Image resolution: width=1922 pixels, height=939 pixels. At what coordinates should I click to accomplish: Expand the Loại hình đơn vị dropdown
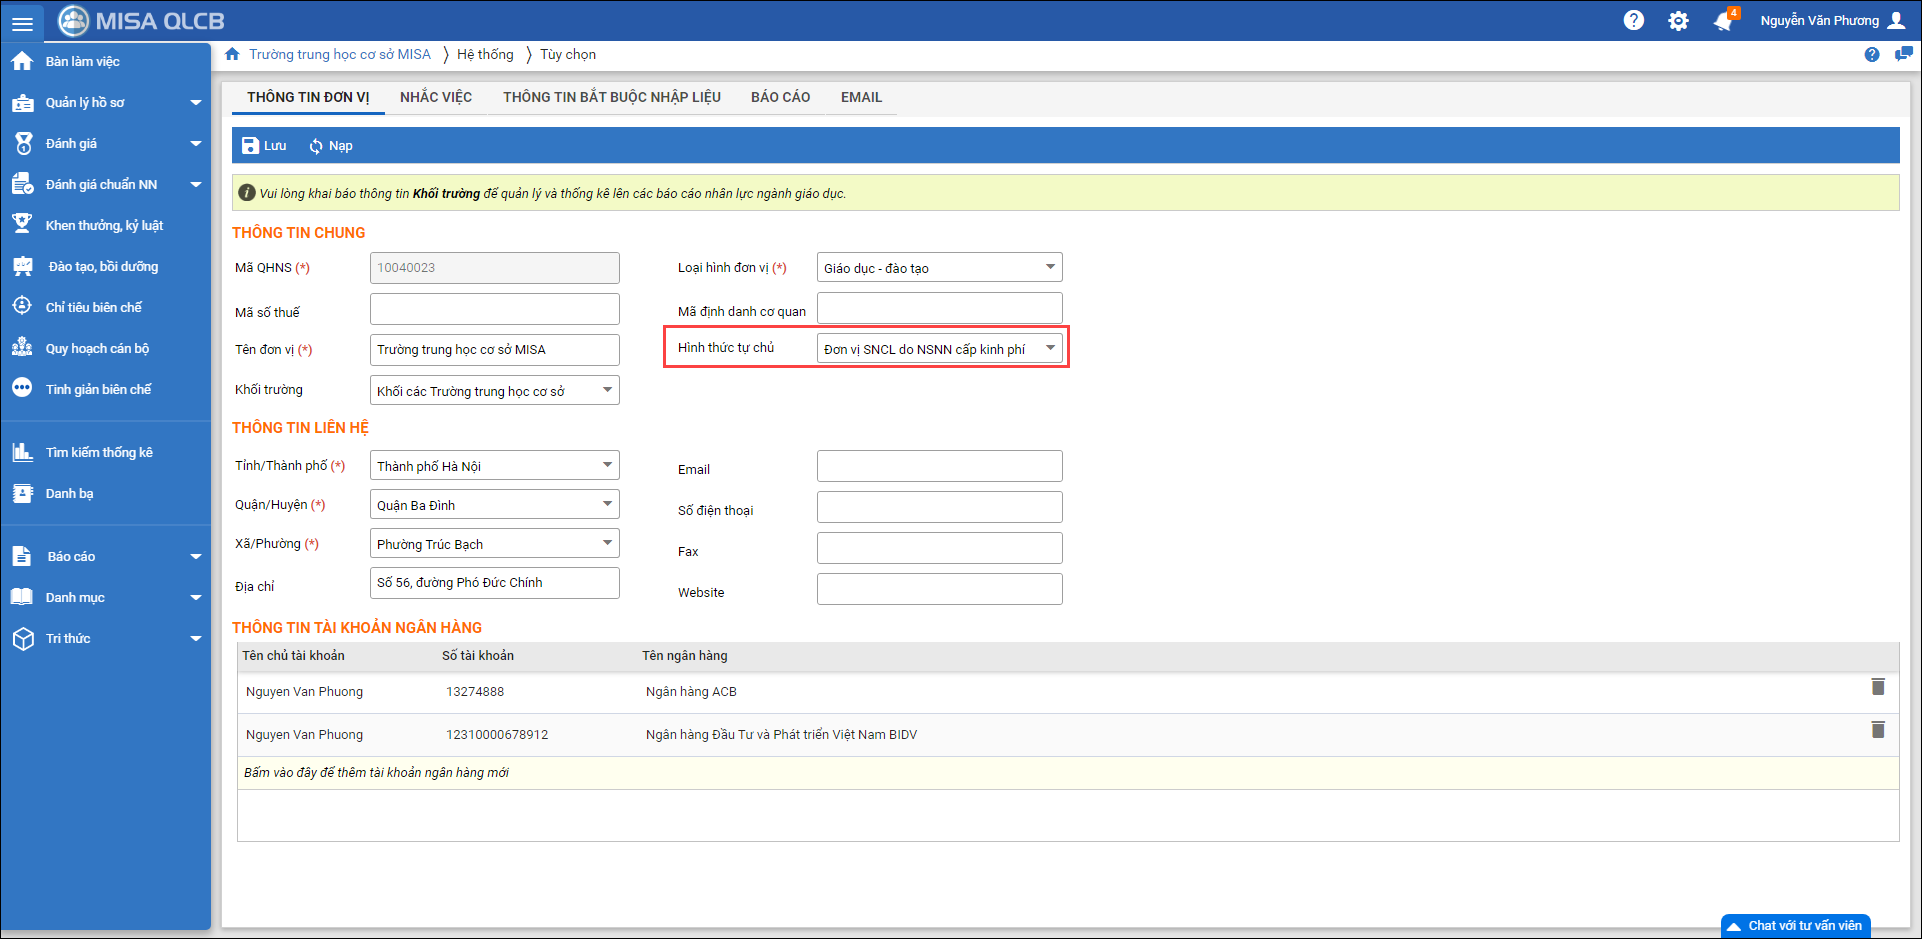1049,267
